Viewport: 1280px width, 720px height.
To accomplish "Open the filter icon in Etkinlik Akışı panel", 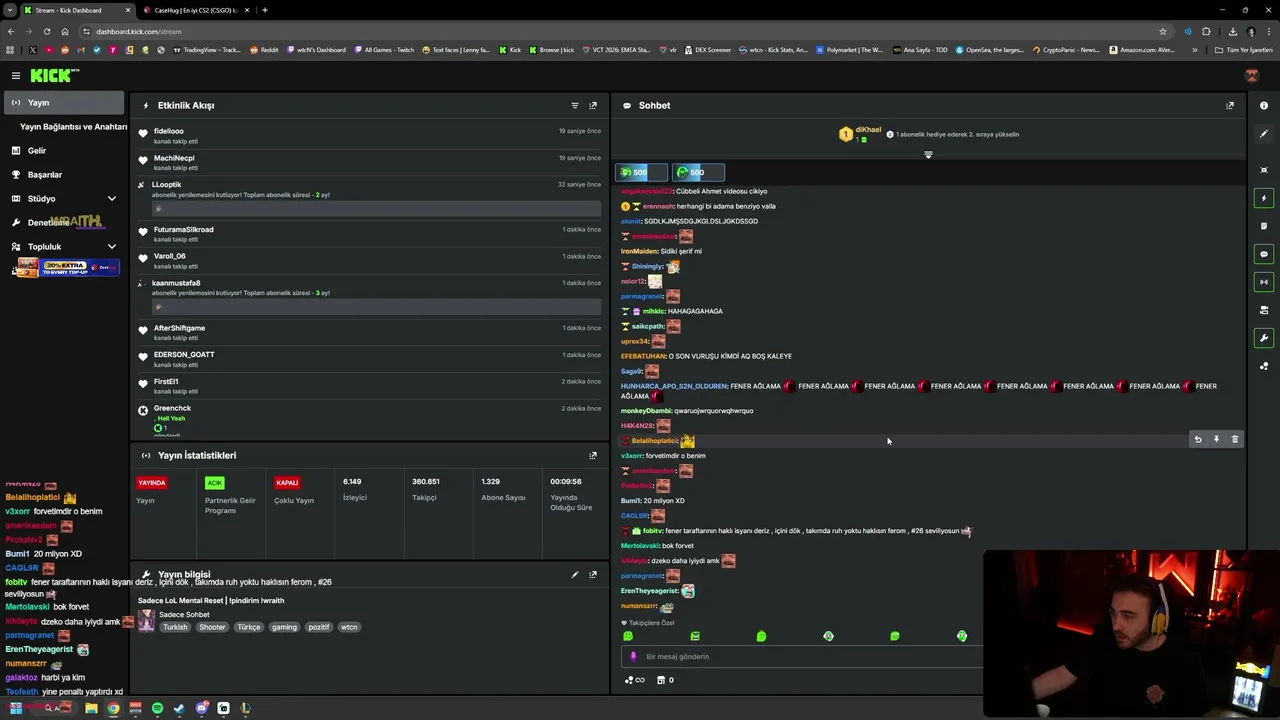I will [x=574, y=105].
